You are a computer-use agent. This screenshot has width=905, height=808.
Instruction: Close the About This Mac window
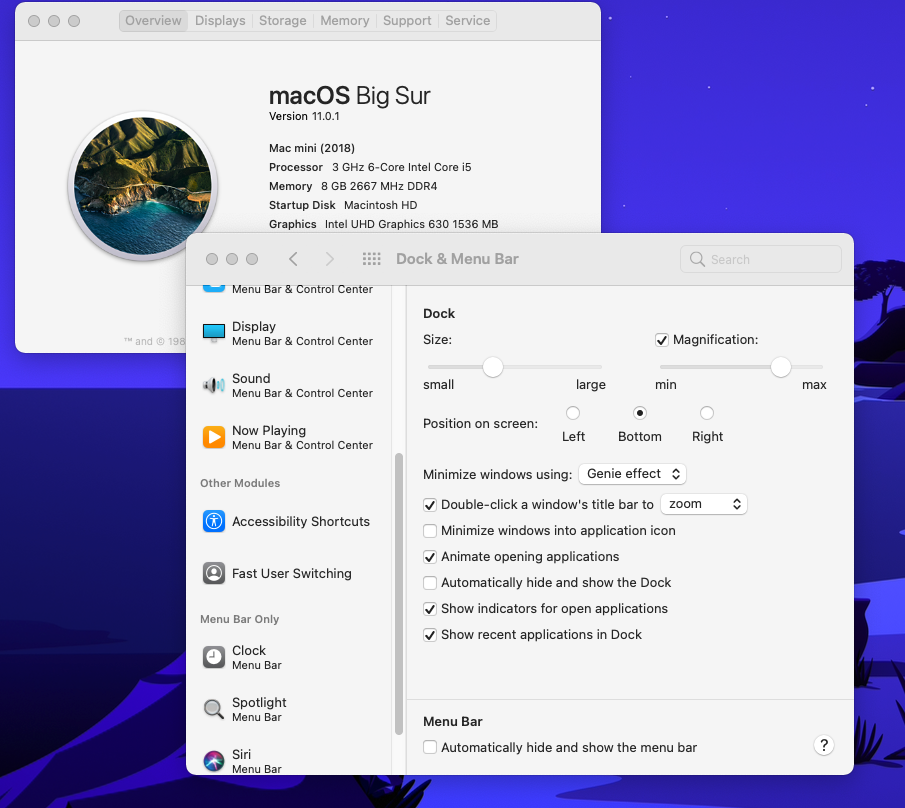tap(34, 21)
